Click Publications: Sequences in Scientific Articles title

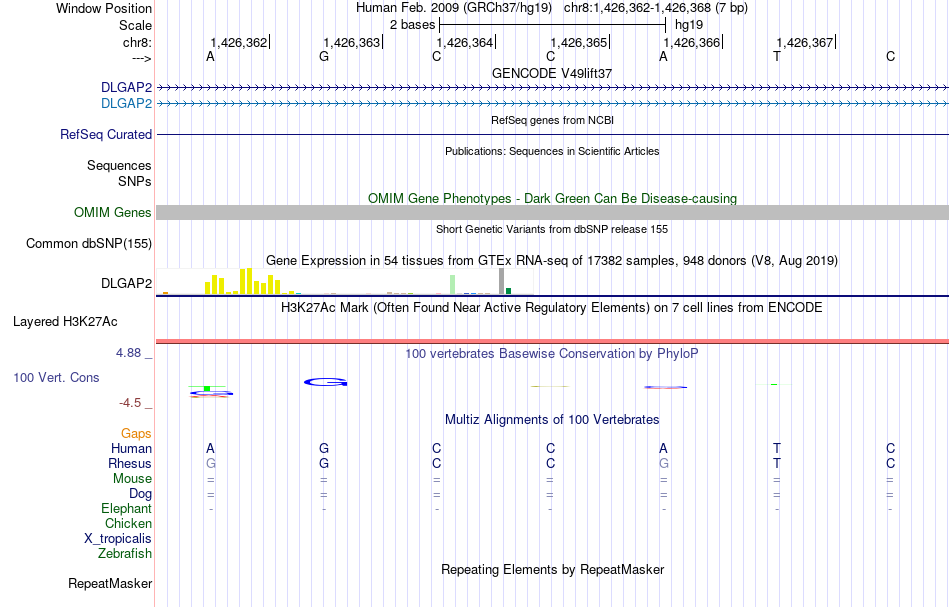pyautogui.click(x=552, y=151)
